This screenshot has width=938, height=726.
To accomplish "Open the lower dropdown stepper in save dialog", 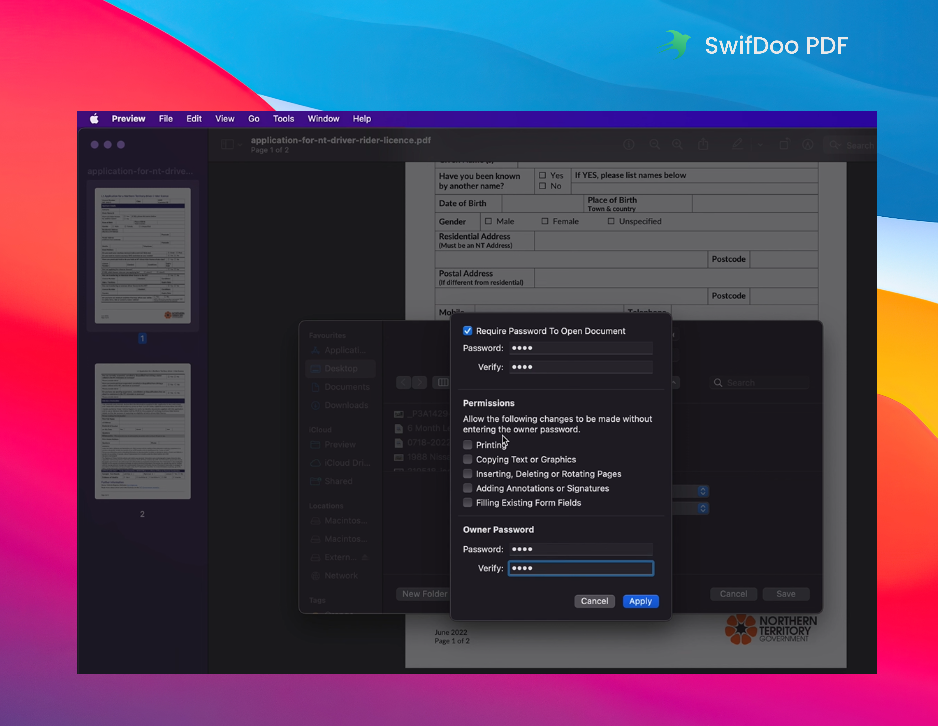I will click(x=703, y=508).
